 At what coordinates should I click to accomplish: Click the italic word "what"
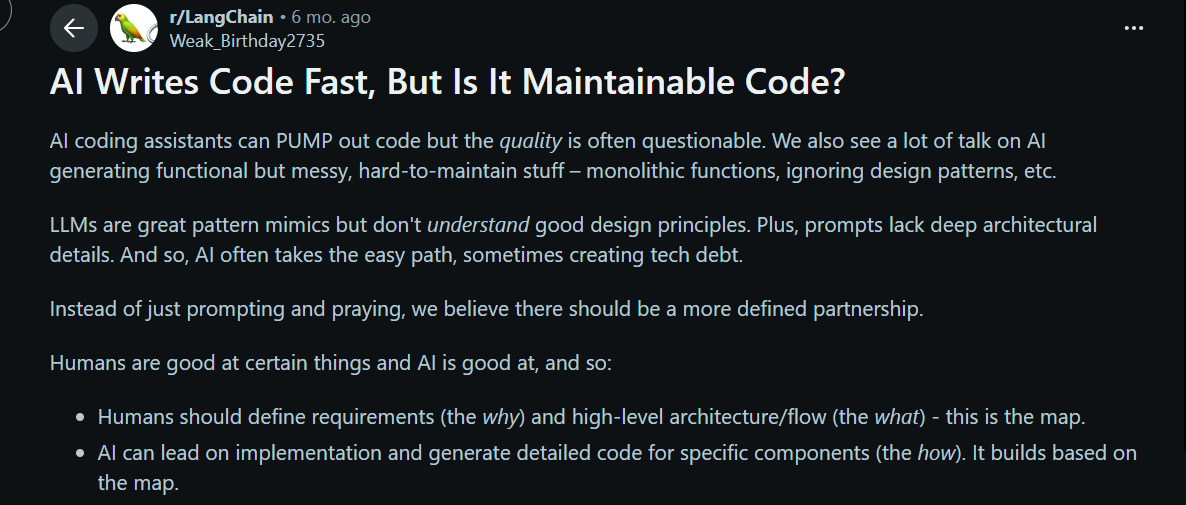tap(894, 417)
